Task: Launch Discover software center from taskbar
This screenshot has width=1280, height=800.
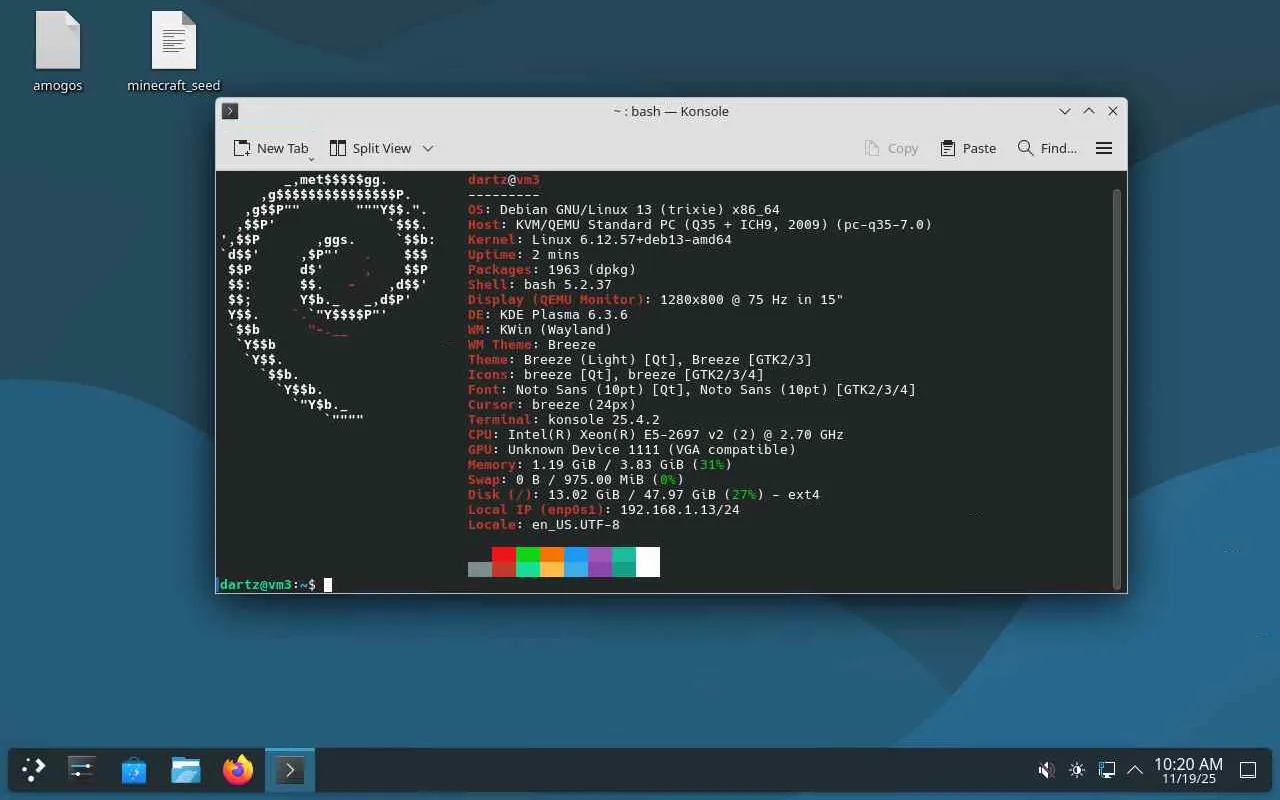Action: pos(134,770)
